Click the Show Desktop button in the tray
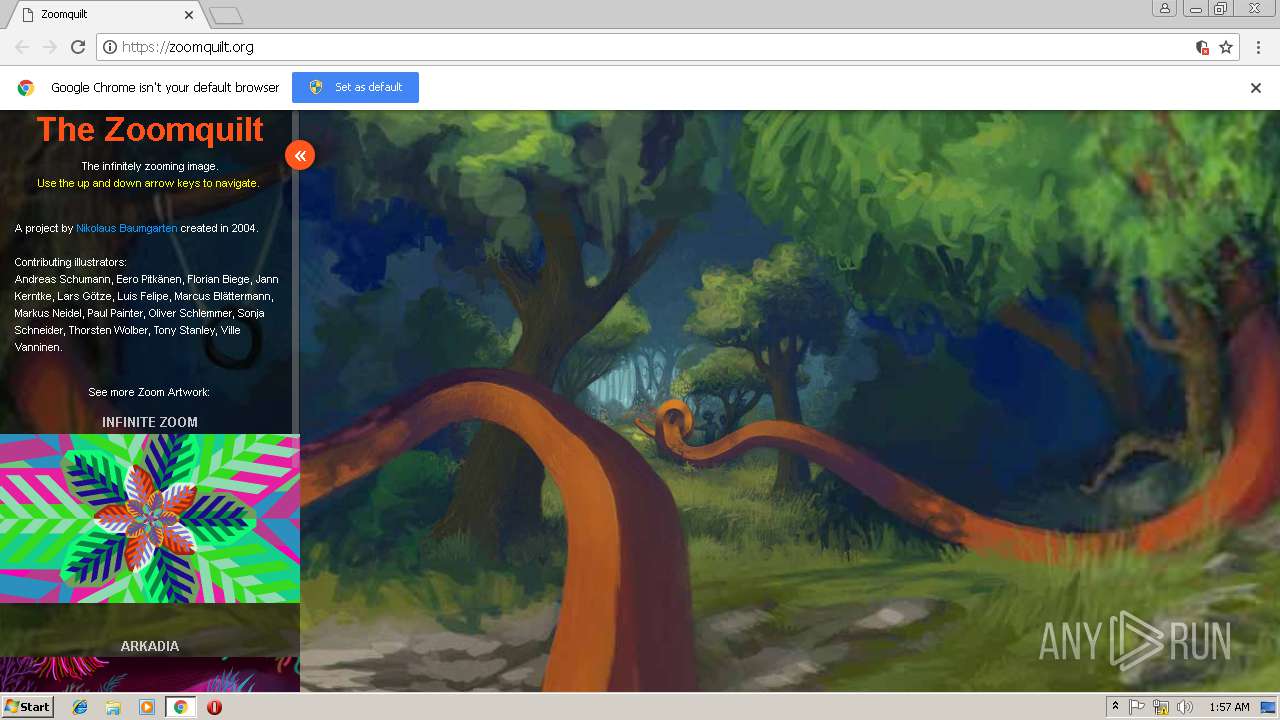Image resolution: width=1280 pixels, height=720 pixels. pos(1268,707)
